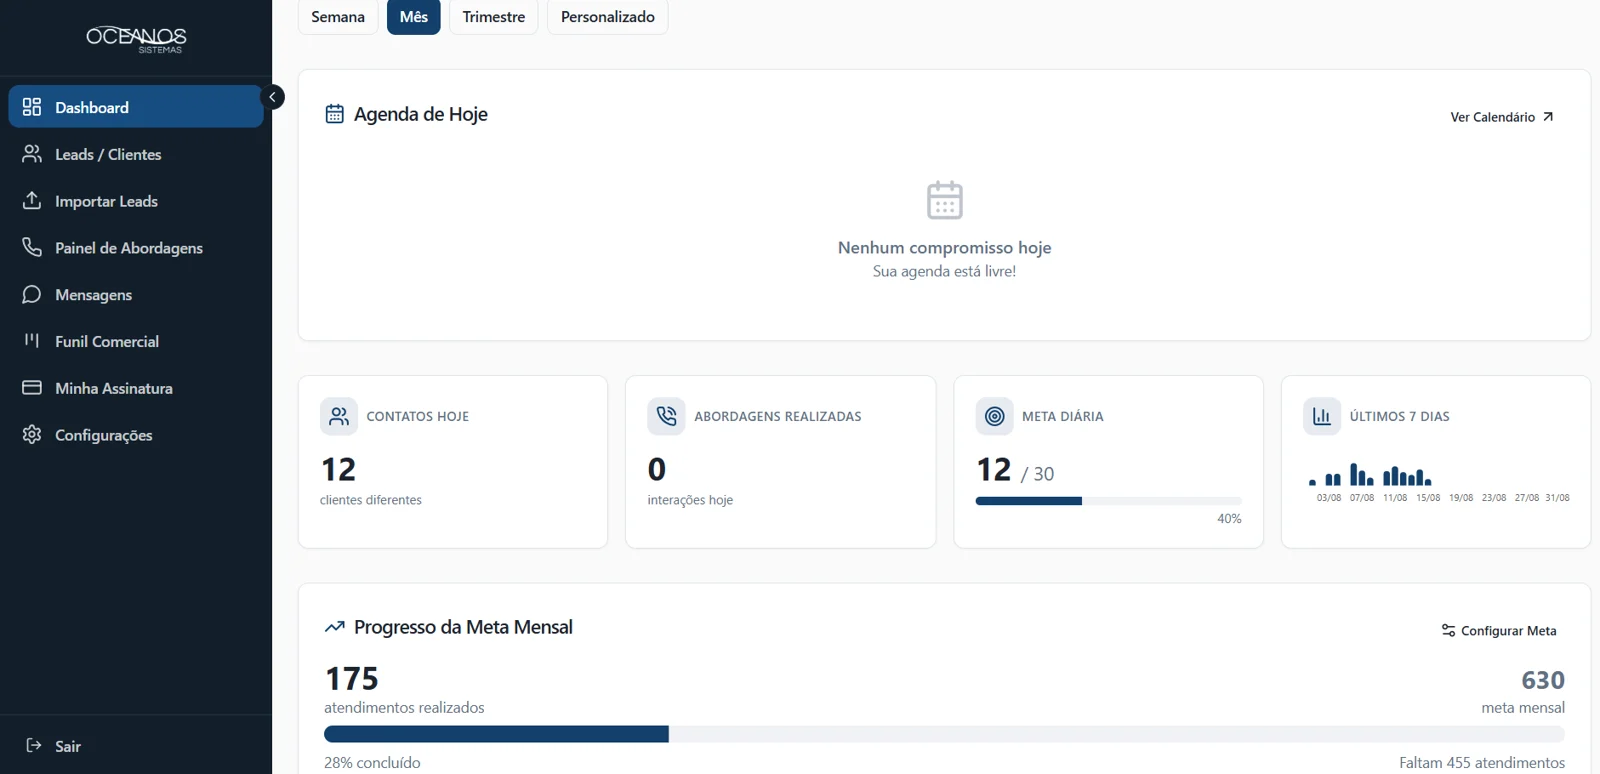
Task: Click the 175 atendimentos realizados value
Action: [x=352, y=679]
